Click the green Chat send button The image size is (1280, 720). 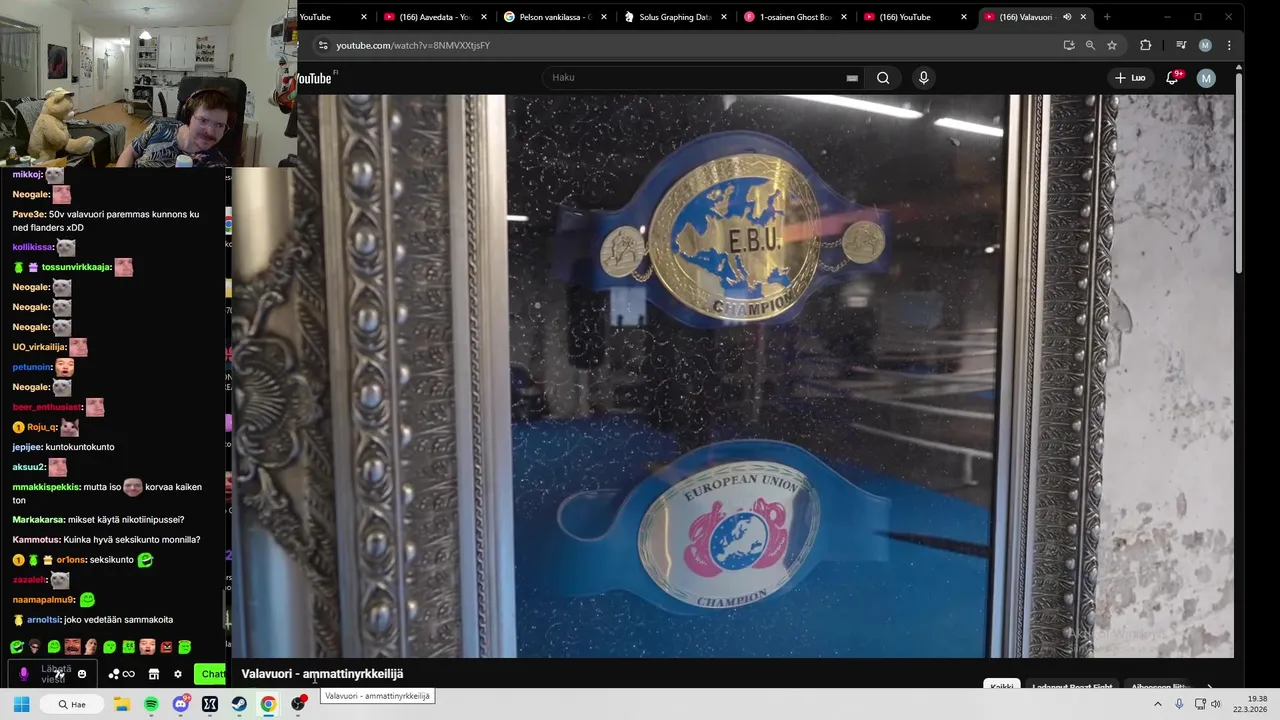[210, 674]
